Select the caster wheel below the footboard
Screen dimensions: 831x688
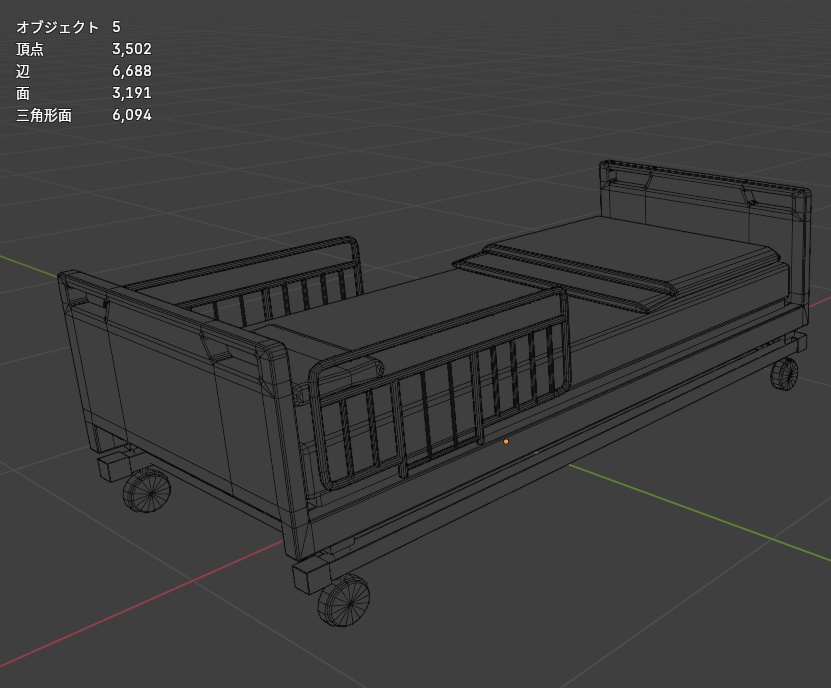pyautogui.click(x=147, y=491)
